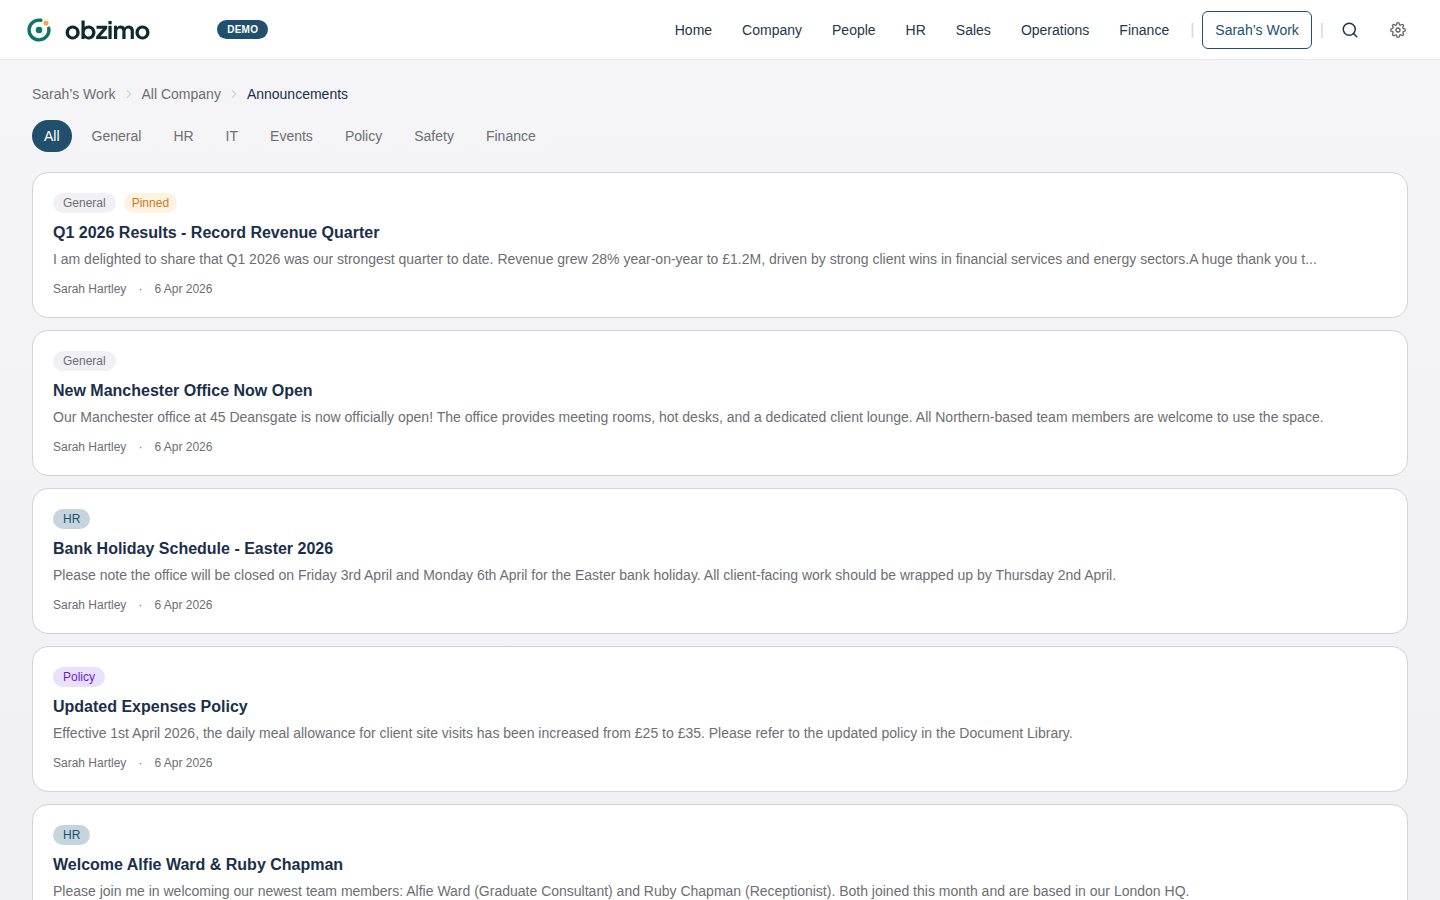Filter announcements by General
Screen dimensions: 1440x900
[116, 136]
